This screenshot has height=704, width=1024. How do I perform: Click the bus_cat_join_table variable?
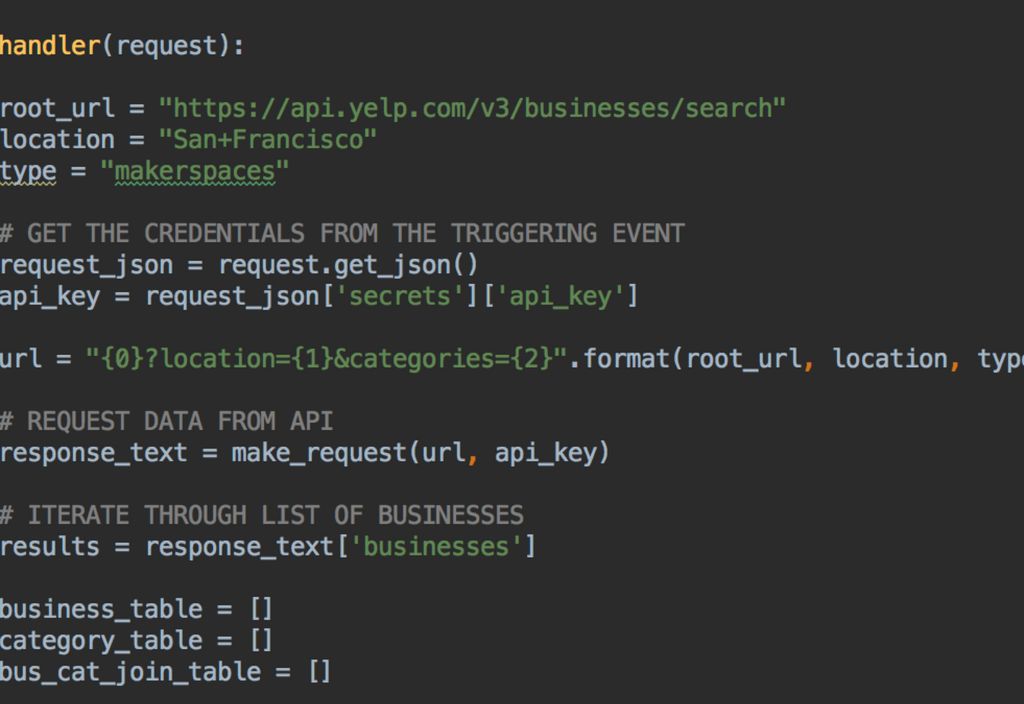pyautogui.click(x=130, y=672)
